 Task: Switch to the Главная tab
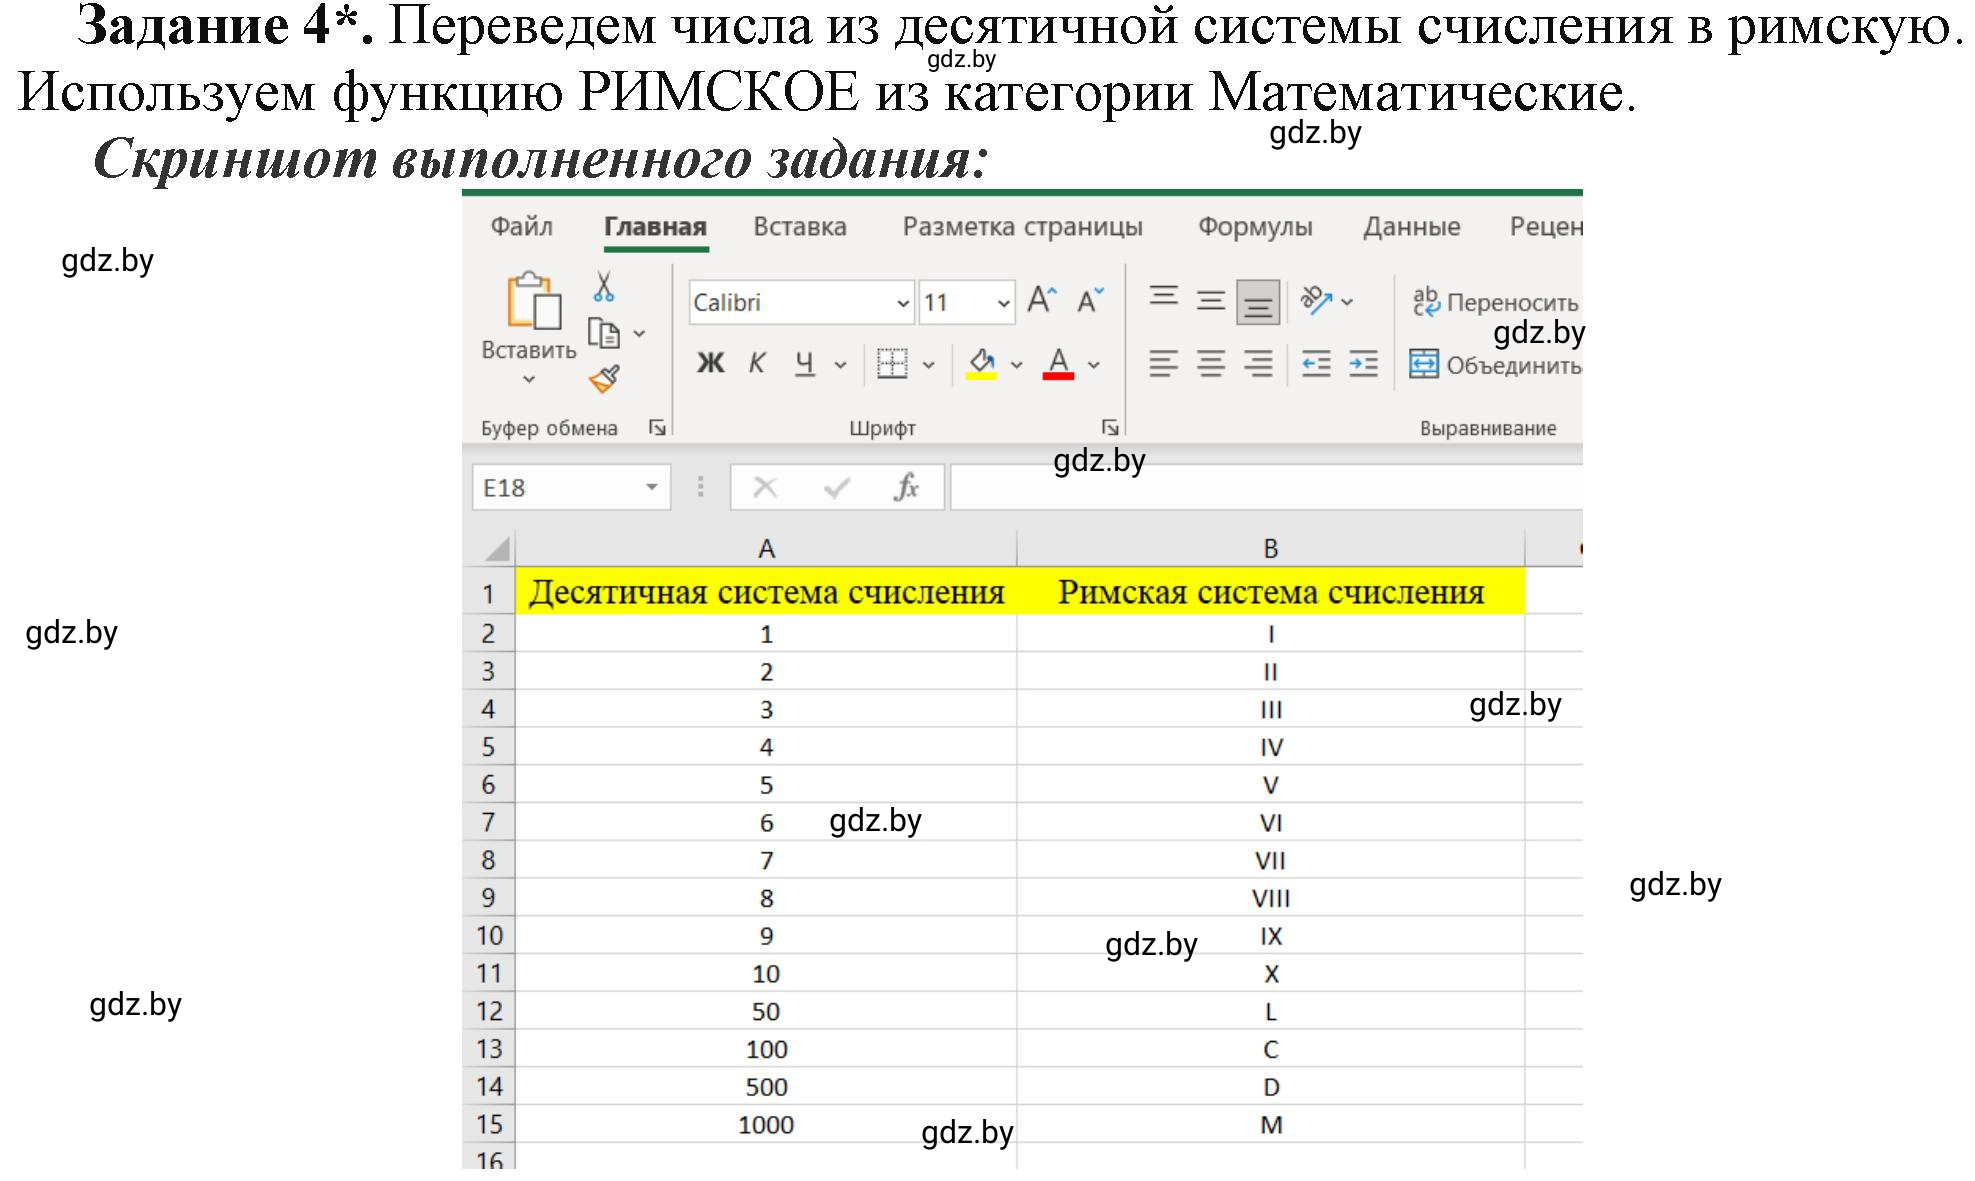(655, 227)
